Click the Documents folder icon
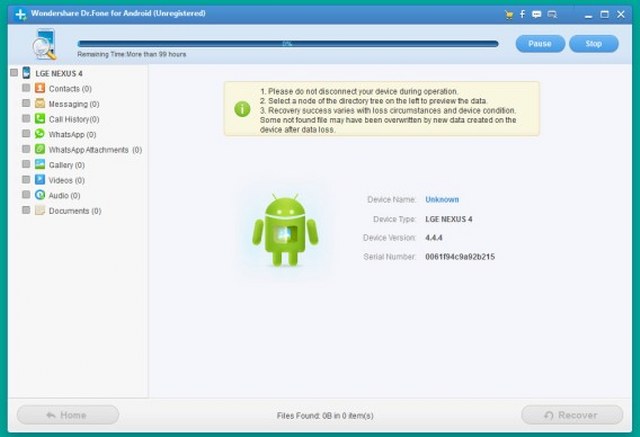 point(40,210)
